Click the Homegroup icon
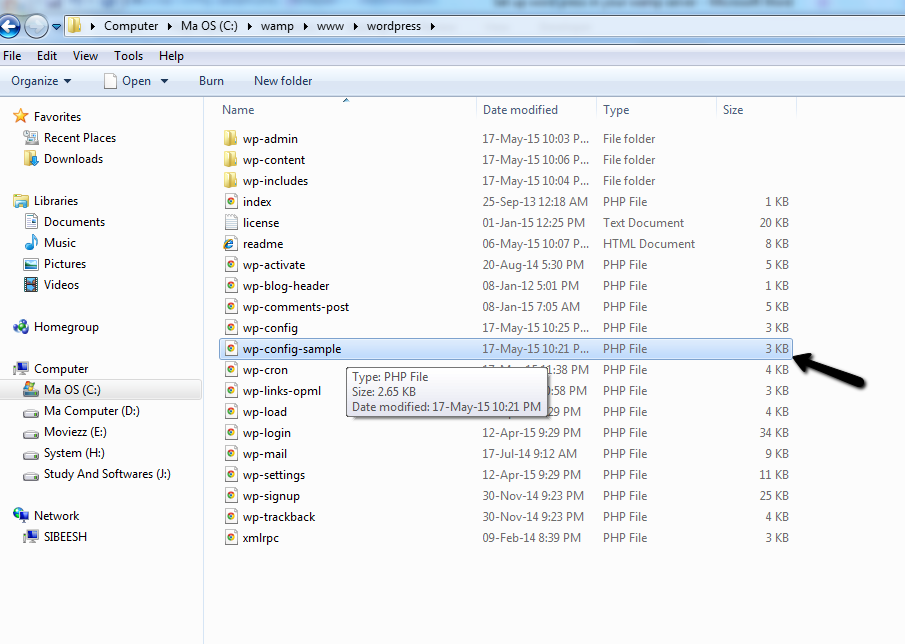The image size is (905, 644). (21, 327)
